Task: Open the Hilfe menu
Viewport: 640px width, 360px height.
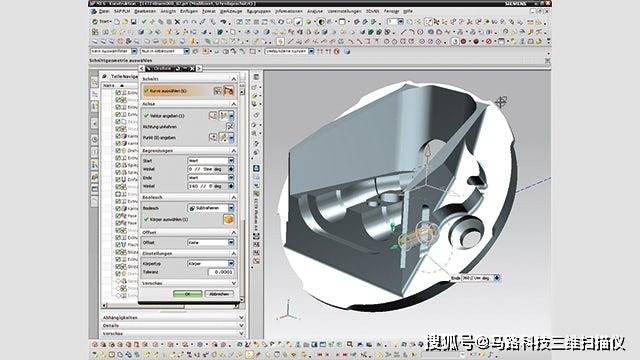Action: pyautogui.click(x=408, y=11)
